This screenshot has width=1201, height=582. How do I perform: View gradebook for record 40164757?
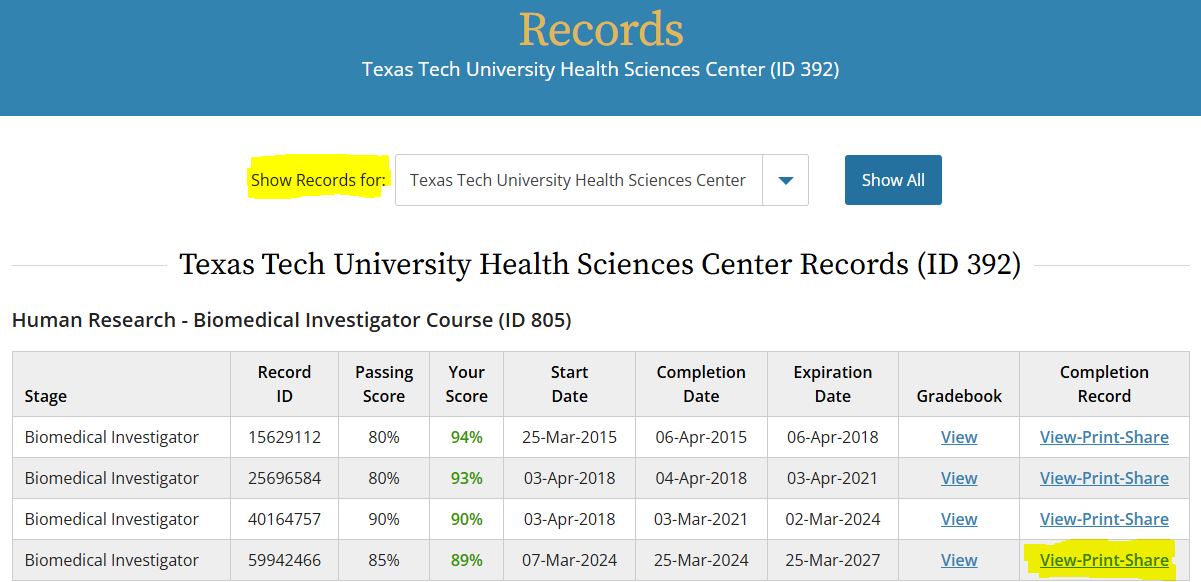959,519
